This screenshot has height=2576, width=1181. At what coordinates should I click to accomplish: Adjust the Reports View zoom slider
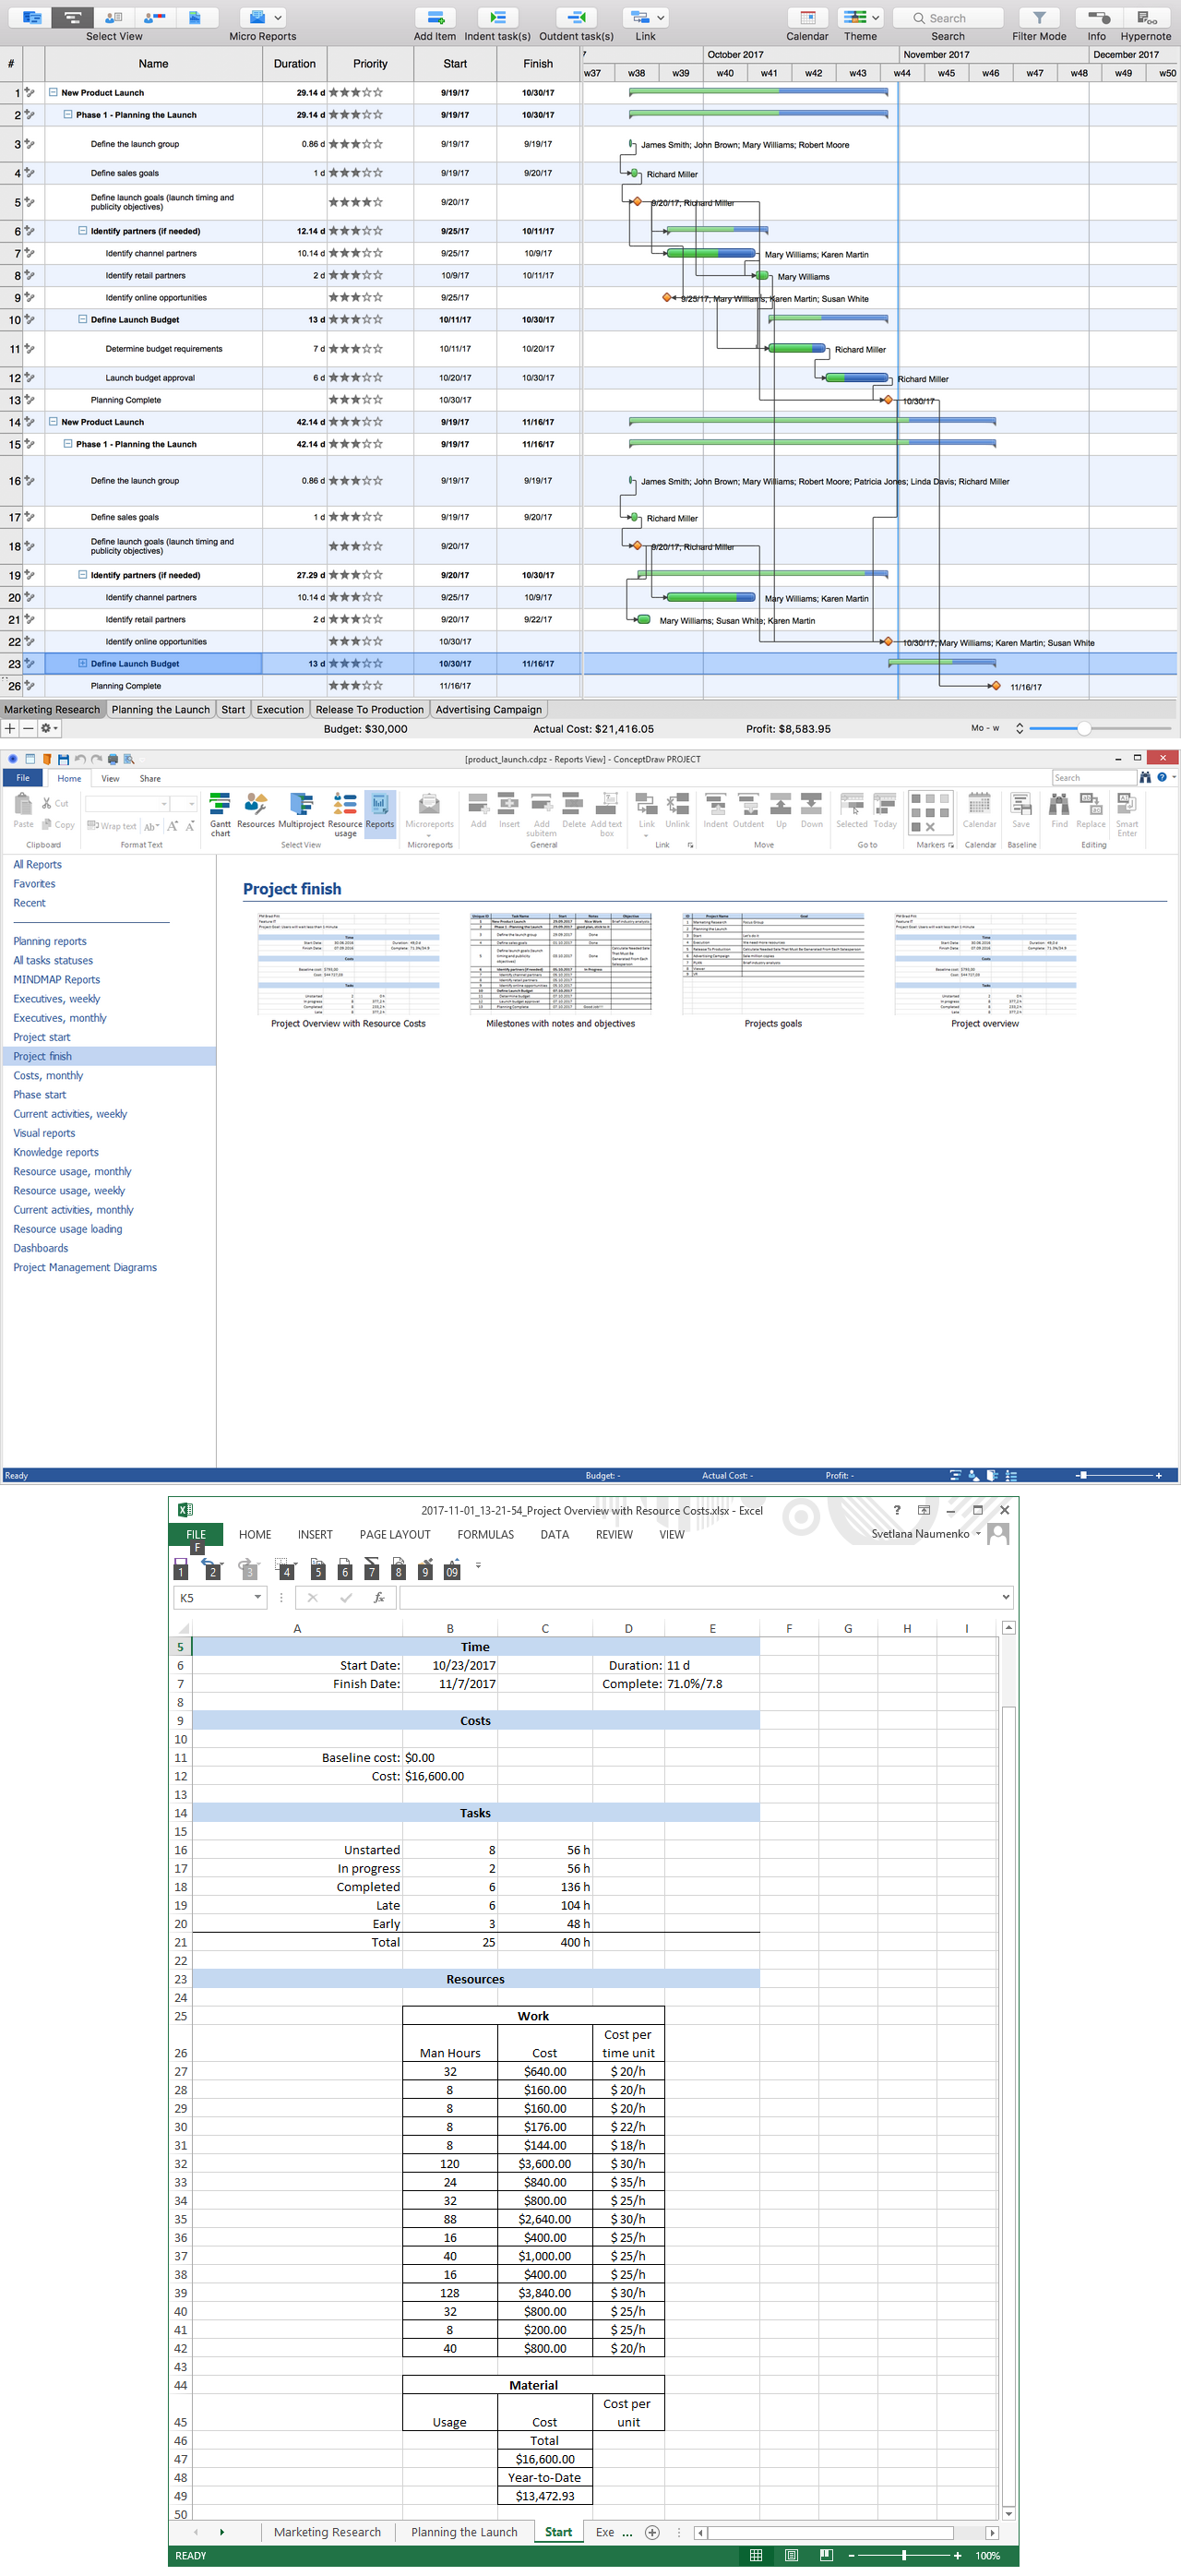(1083, 1475)
